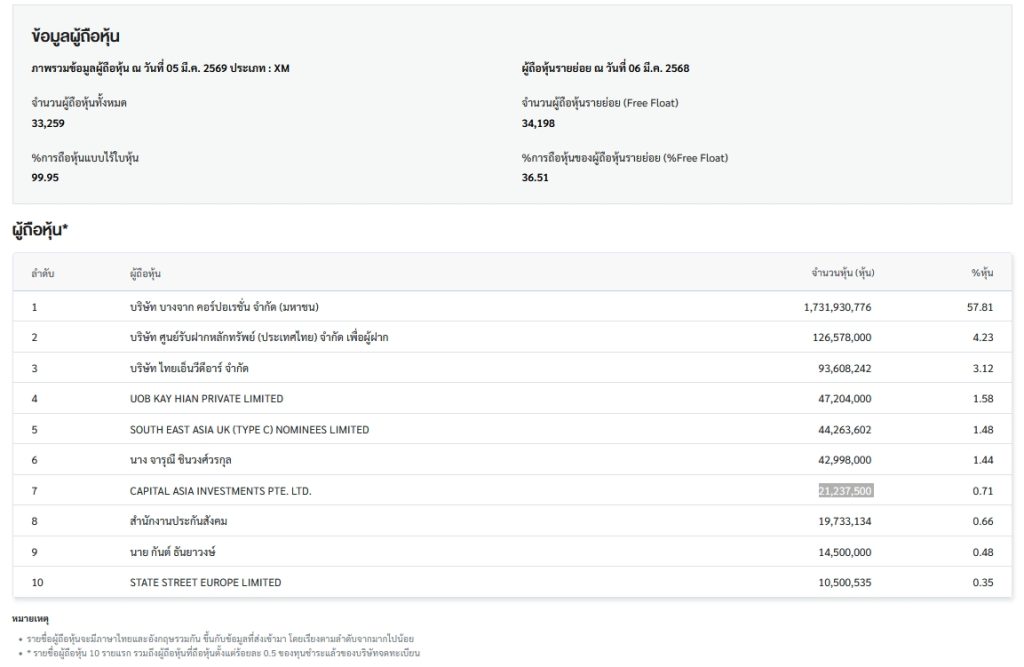Click CAPITAL ASIA INVESTMENTS PTE. LTD. name
The height and width of the screenshot is (667, 1024).
pos(227,491)
